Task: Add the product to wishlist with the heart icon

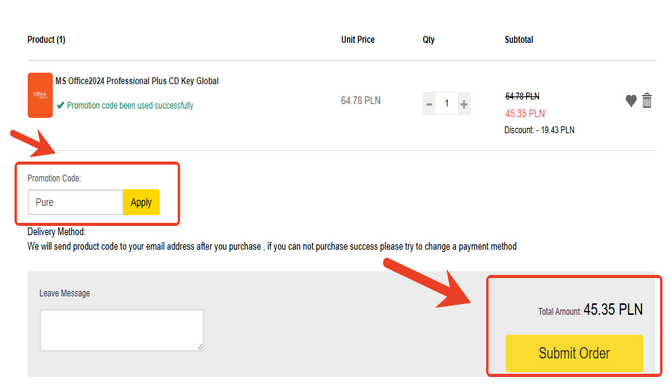Action: point(631,101)
